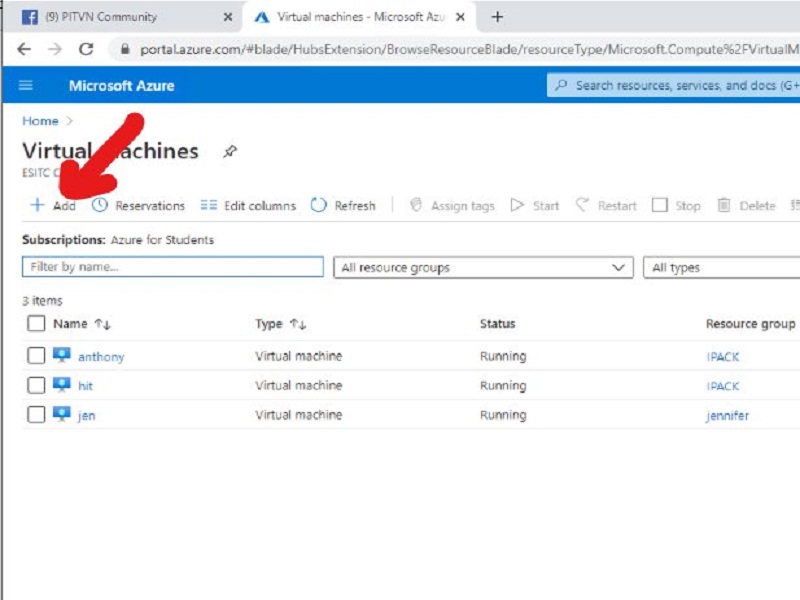800x600 pixels.
Task: Click the Stop square icon
Action: [660, 205]
